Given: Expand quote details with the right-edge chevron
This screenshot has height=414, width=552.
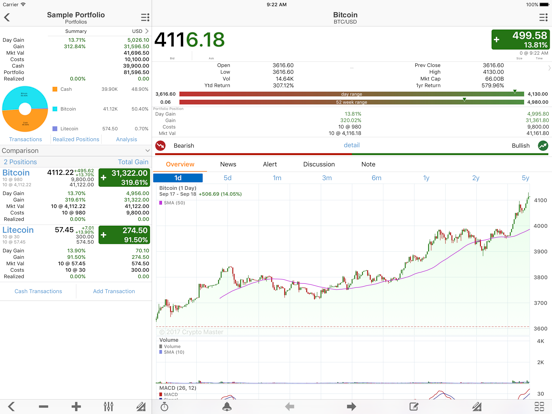Looking at the screenshot, I should click(549, 68).
